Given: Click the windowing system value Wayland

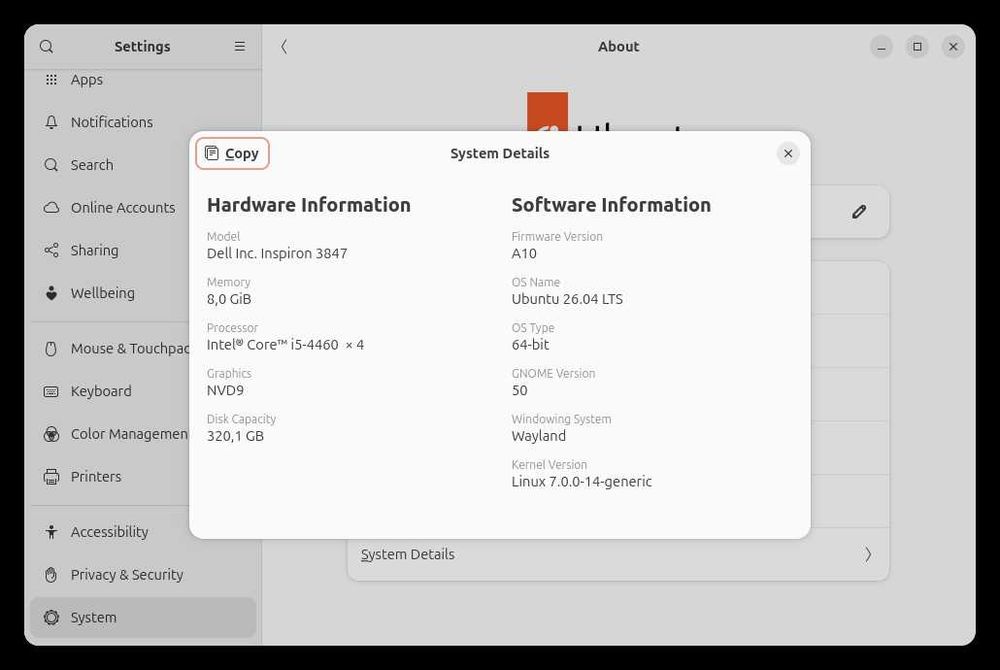Looking at the screenshot, I should 538,436.
